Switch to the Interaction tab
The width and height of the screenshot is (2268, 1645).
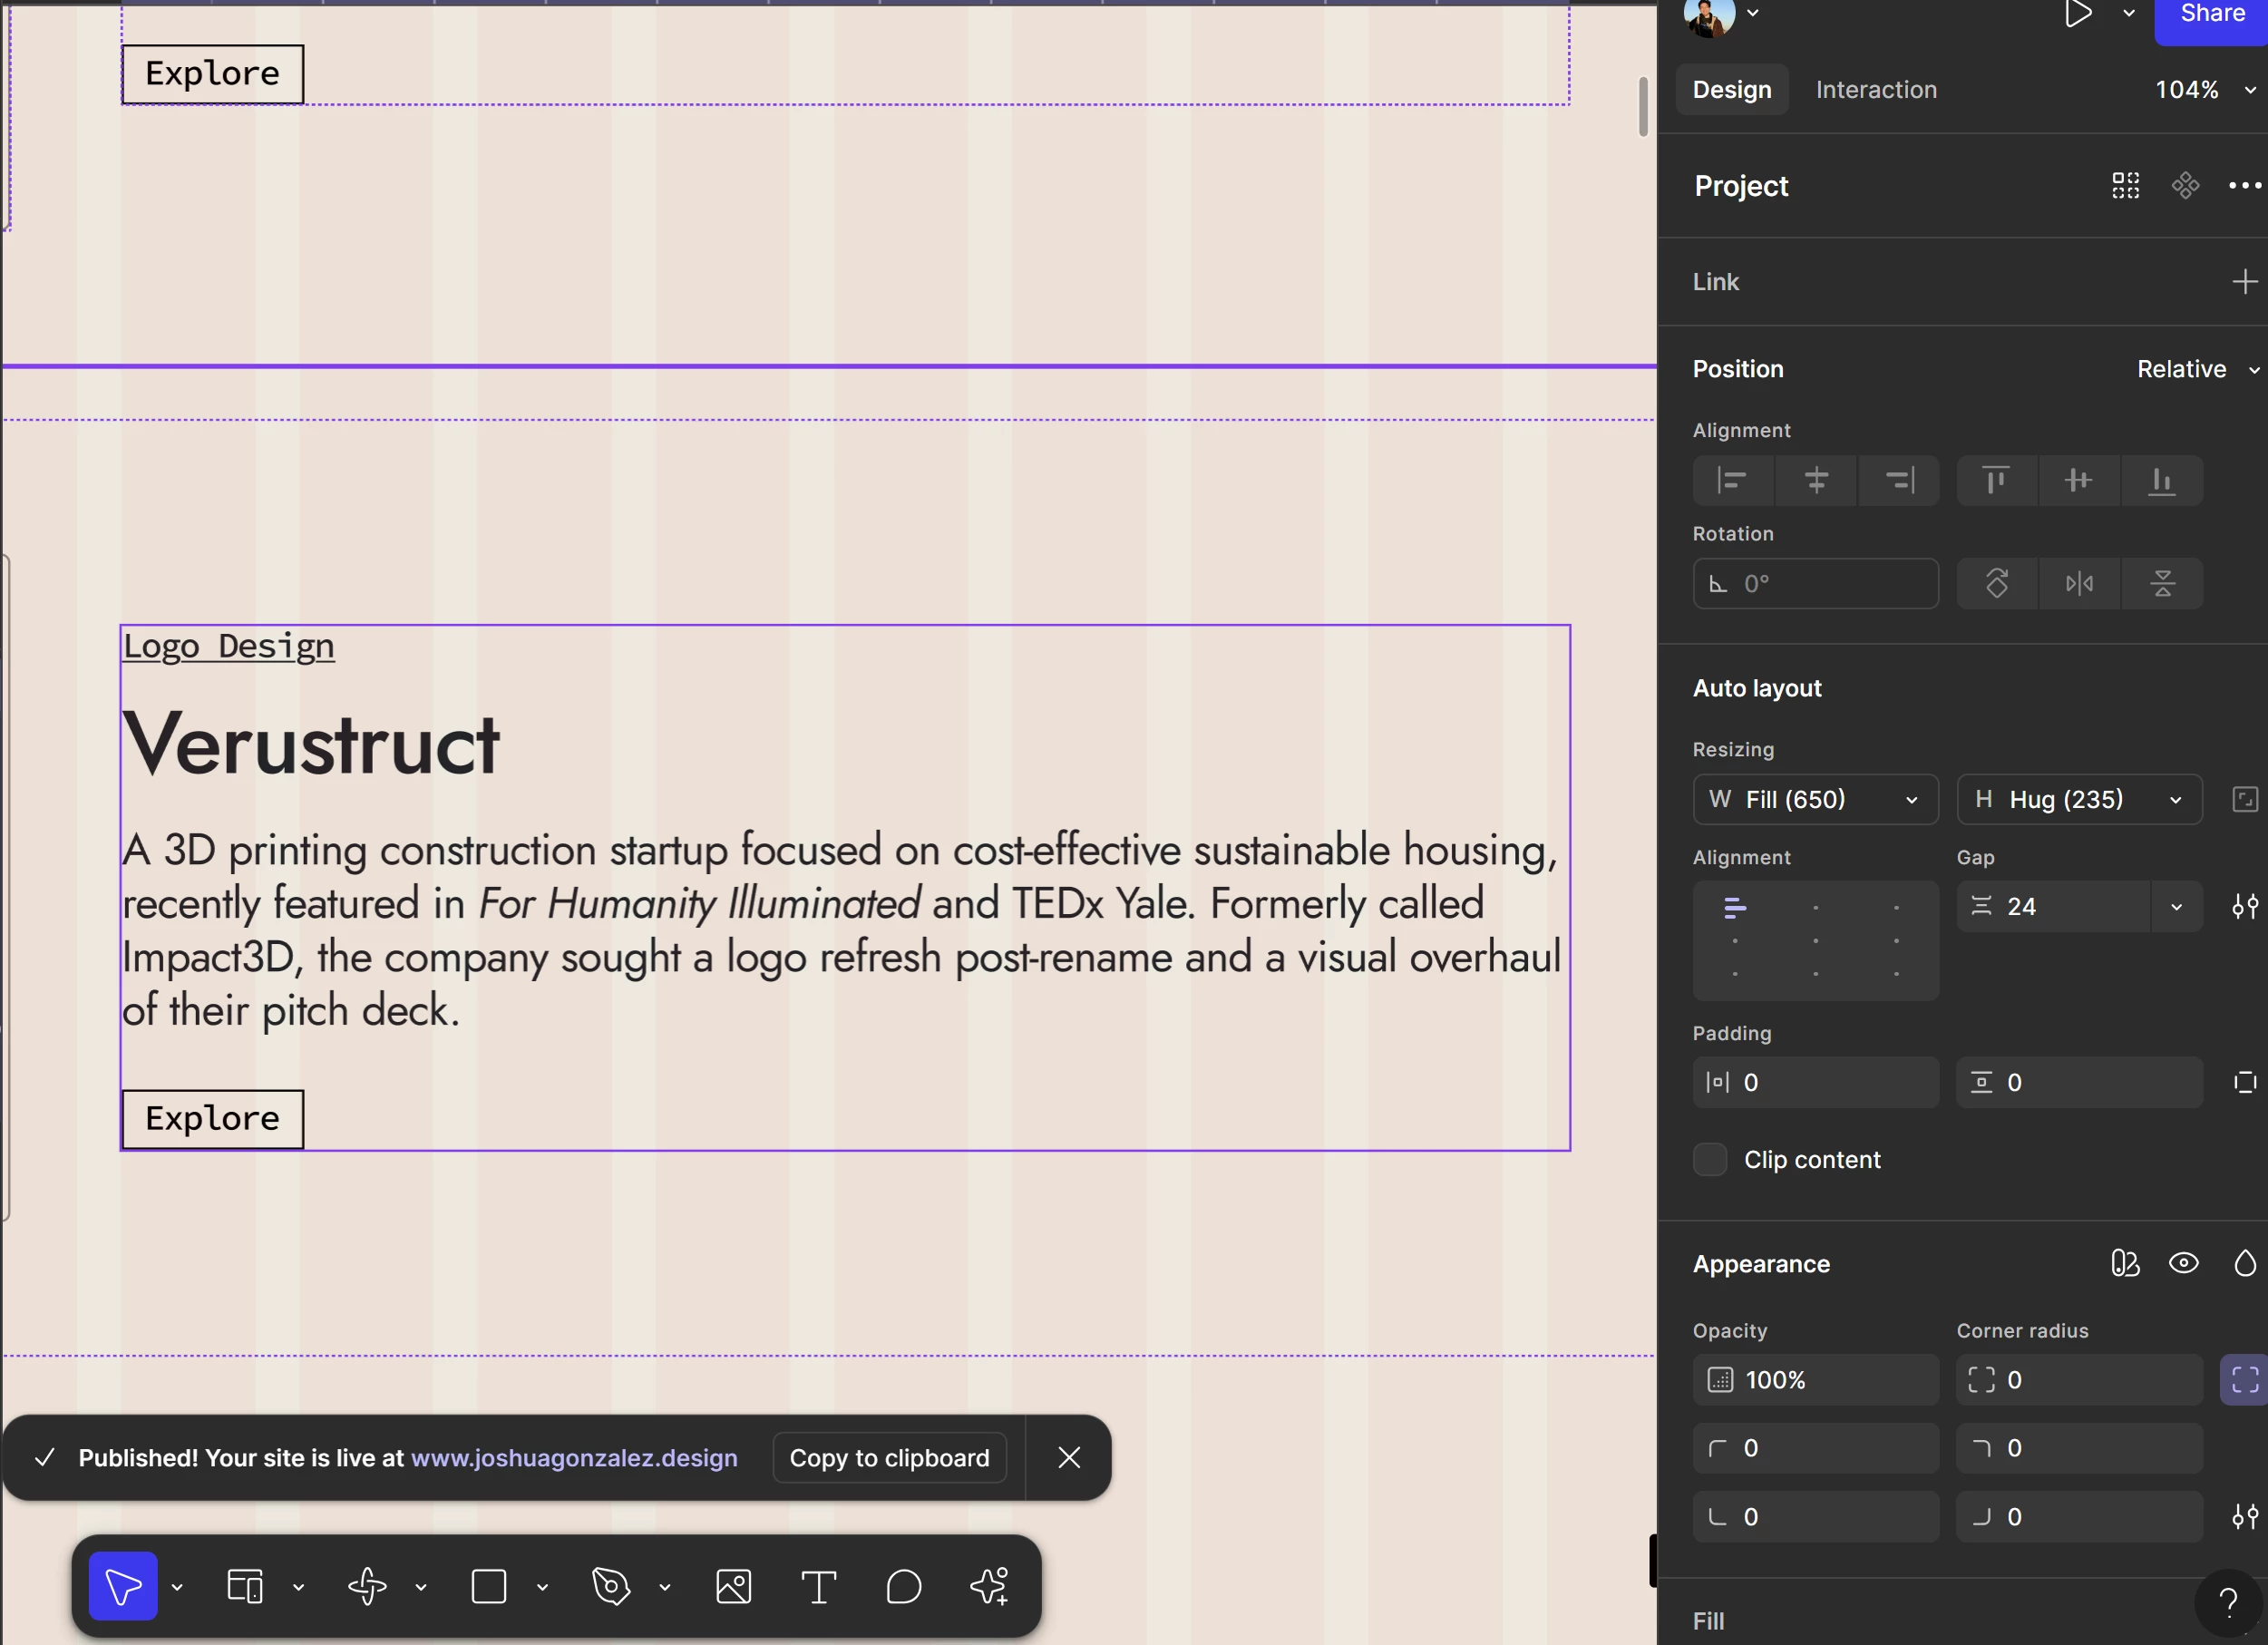pyautogui.click(x=1876, y=90)
